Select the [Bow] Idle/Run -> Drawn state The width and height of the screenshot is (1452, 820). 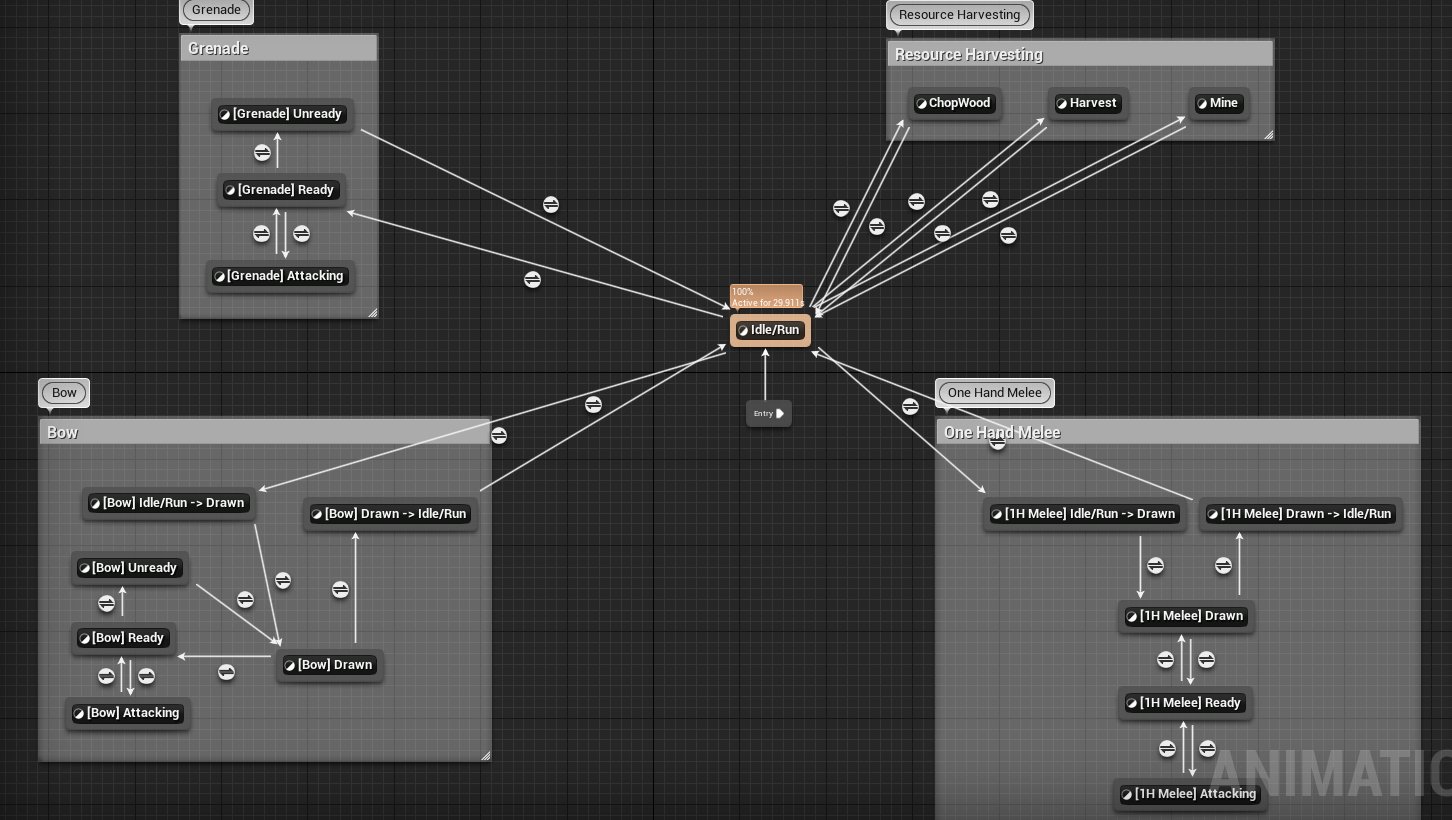tap(167, 503)
